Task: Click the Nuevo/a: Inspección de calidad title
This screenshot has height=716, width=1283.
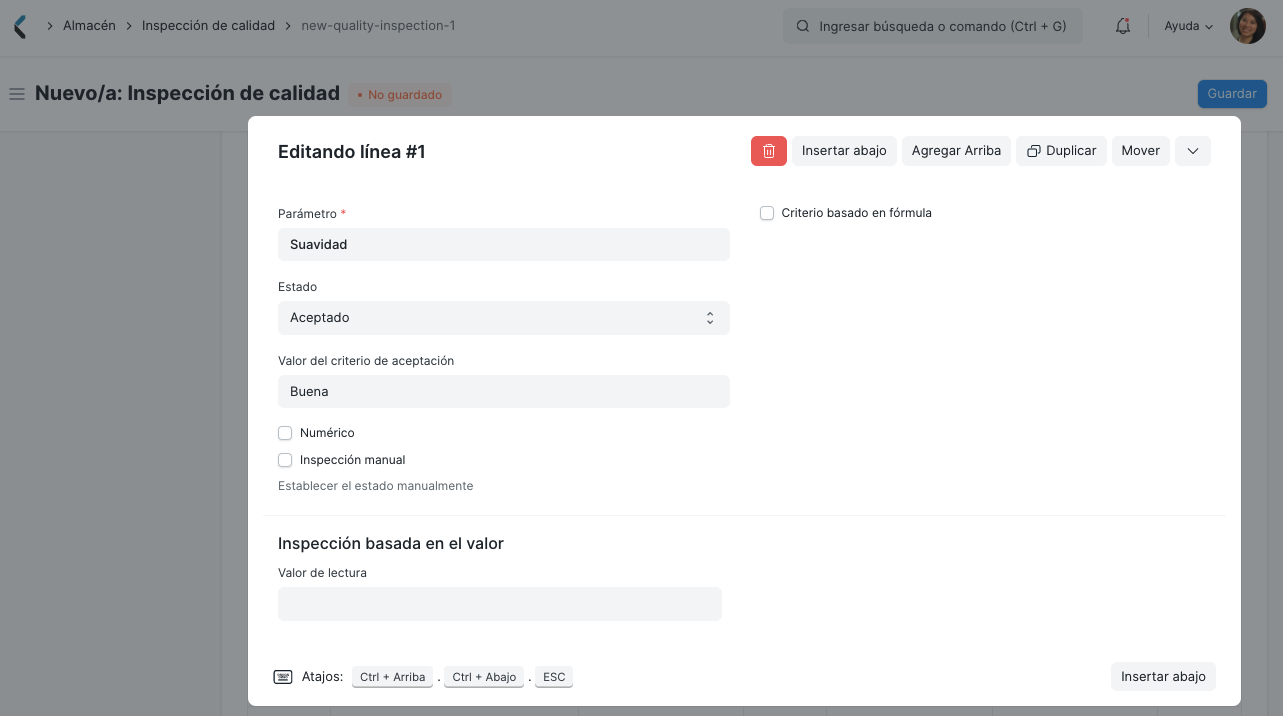Action: [188, 93]
